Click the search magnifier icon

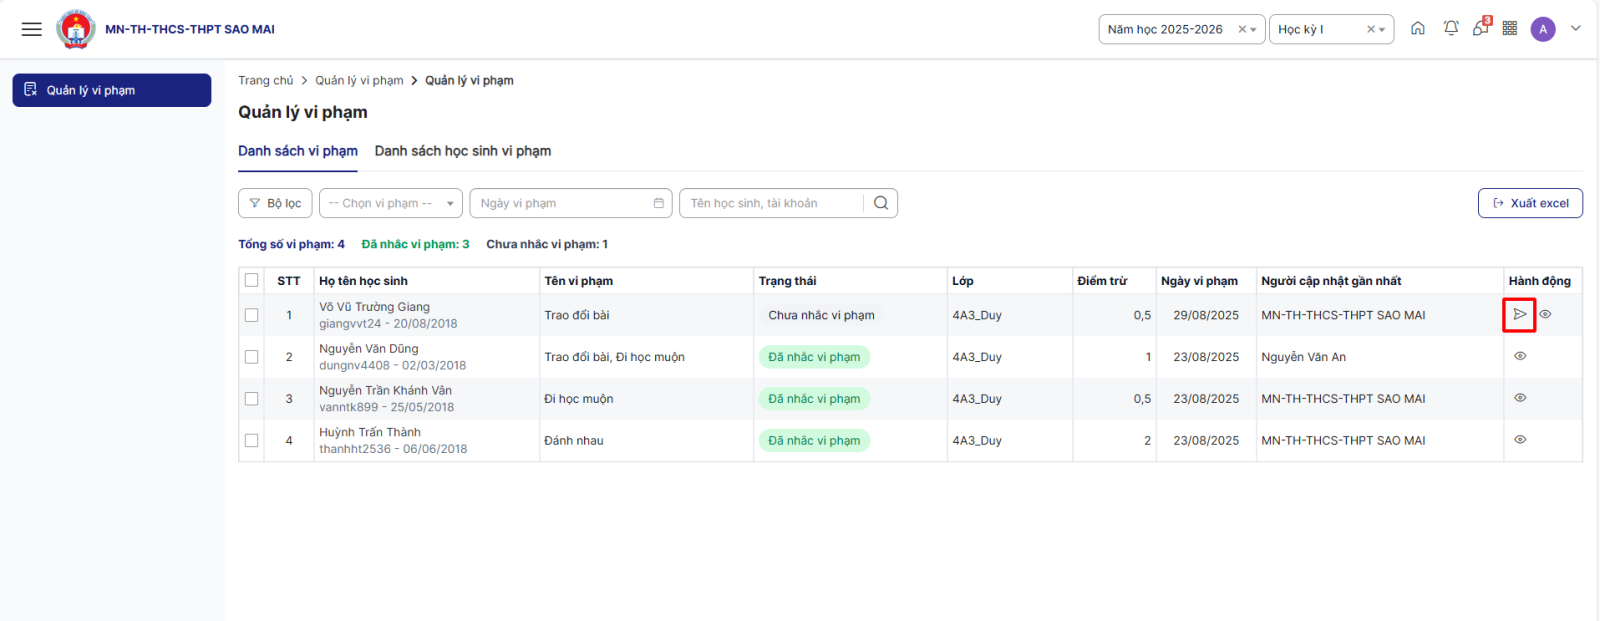(x=881, y=203)
